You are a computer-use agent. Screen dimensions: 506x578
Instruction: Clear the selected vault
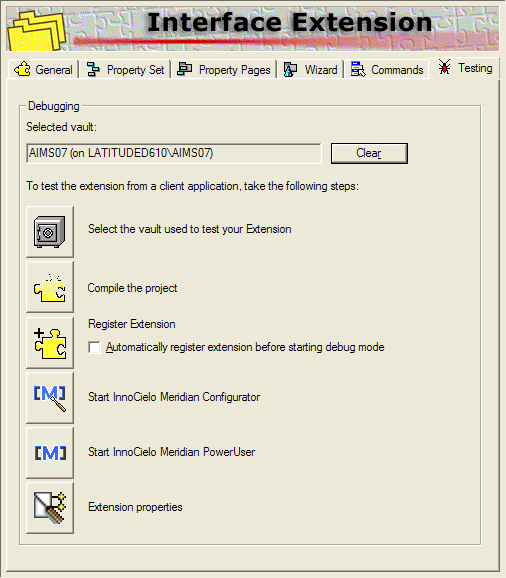click(x=369, y=153)
